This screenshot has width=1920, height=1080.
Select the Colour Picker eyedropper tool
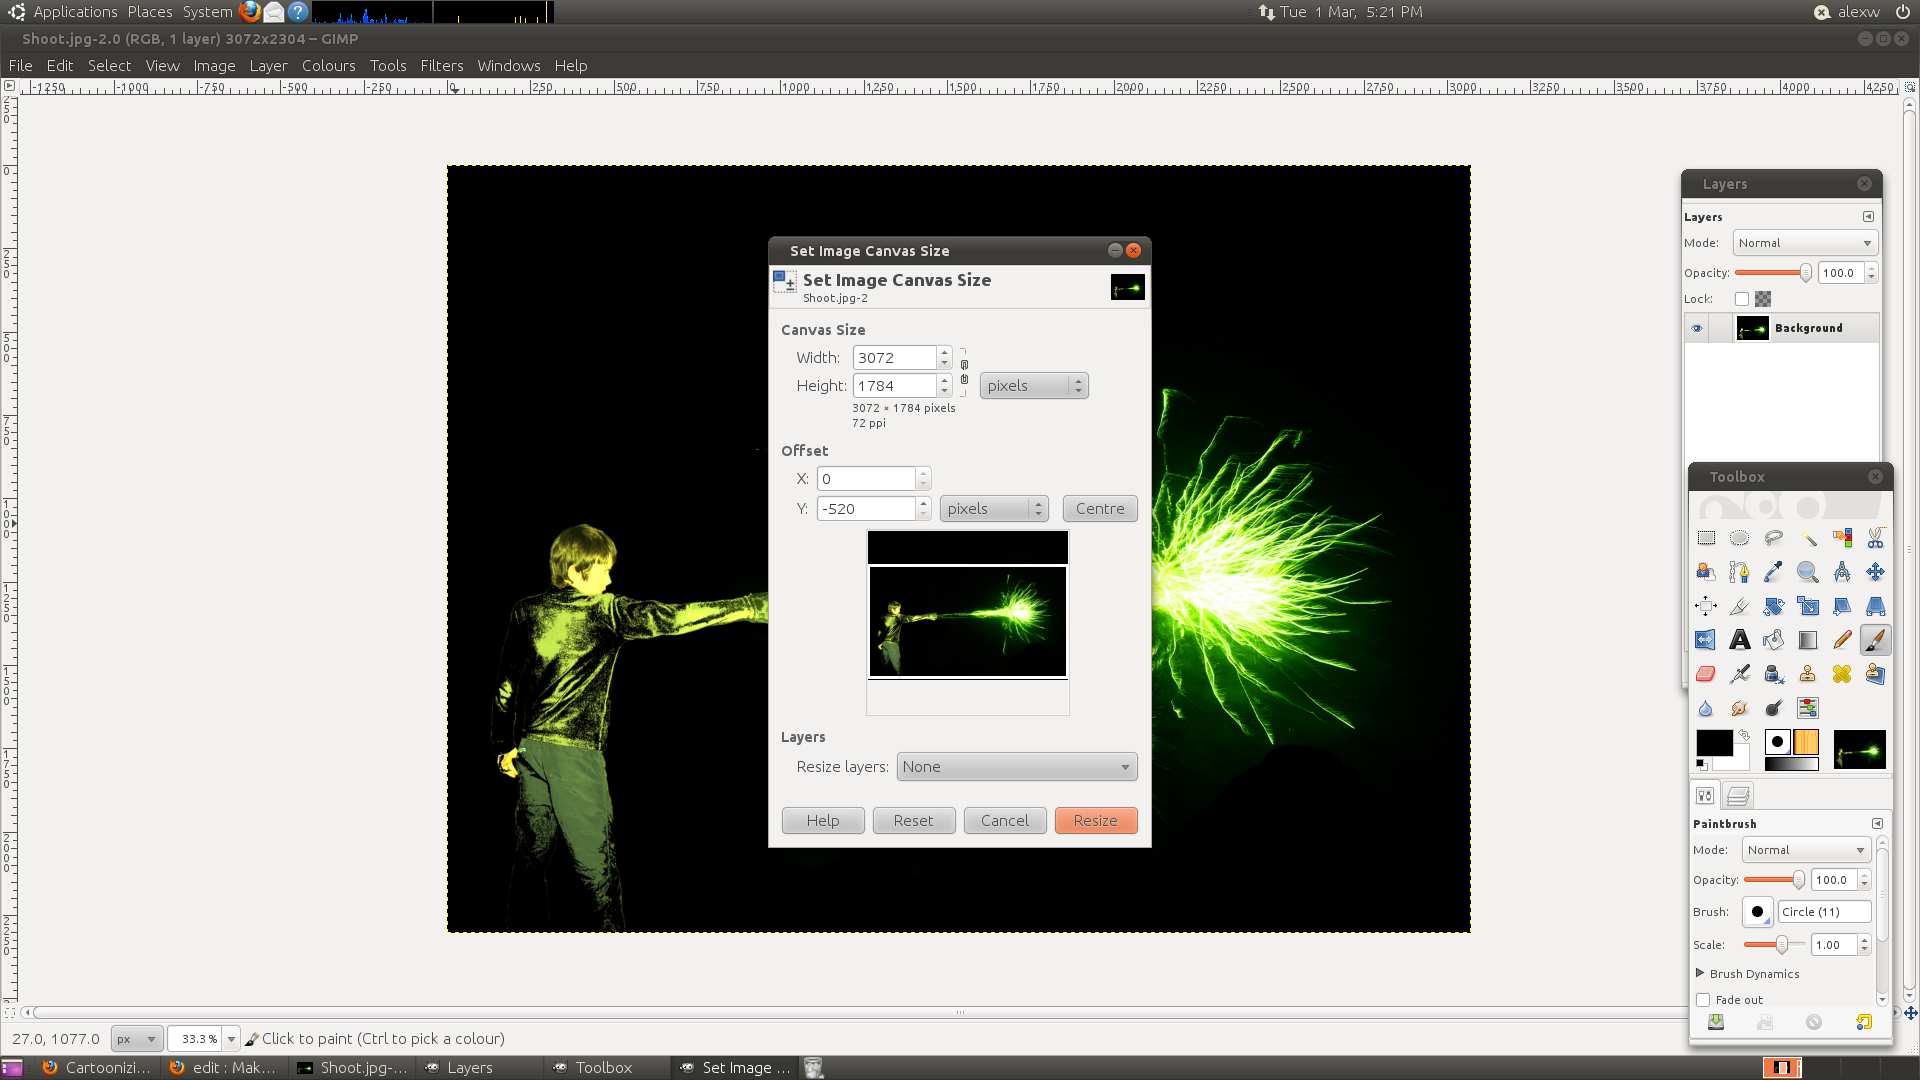click(1774, 572)
